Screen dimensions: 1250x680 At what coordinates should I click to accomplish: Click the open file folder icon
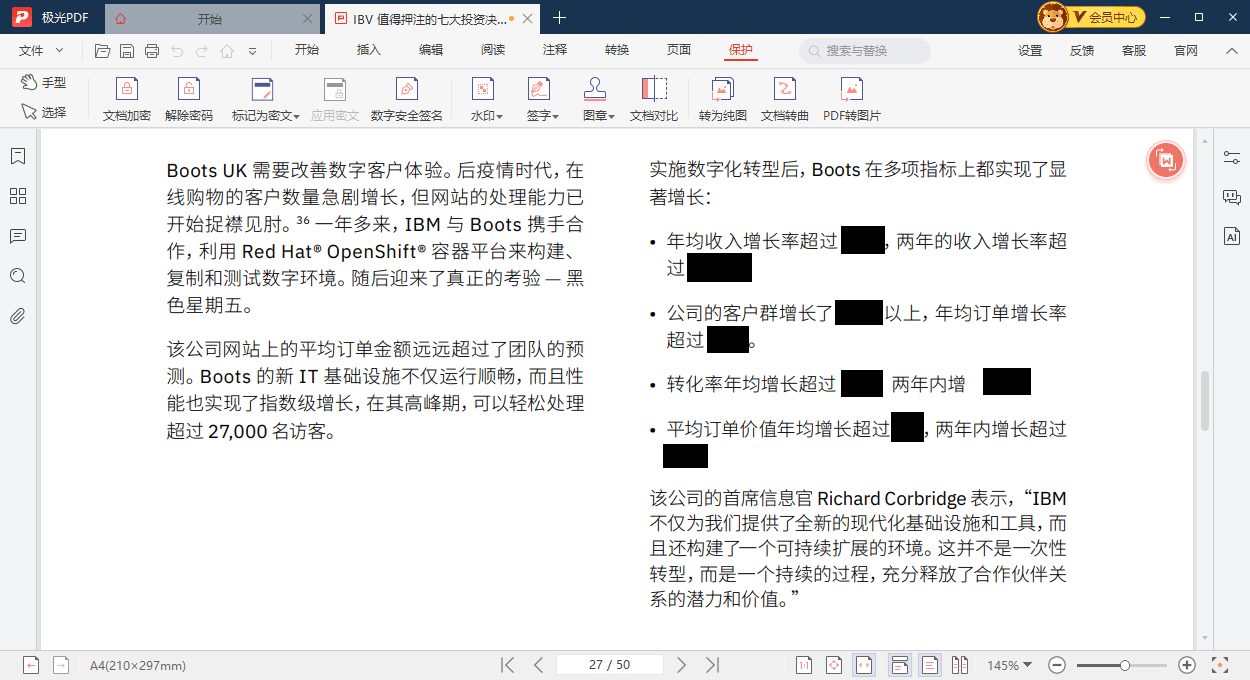tap(102, 51)
